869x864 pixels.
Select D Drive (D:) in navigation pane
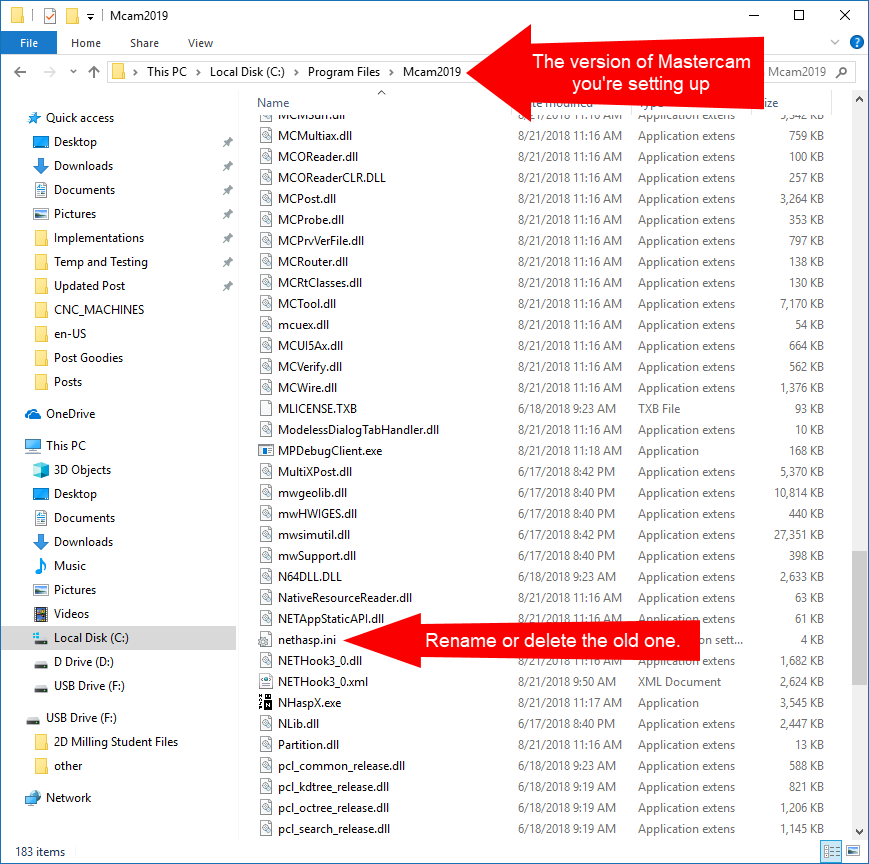83,662
